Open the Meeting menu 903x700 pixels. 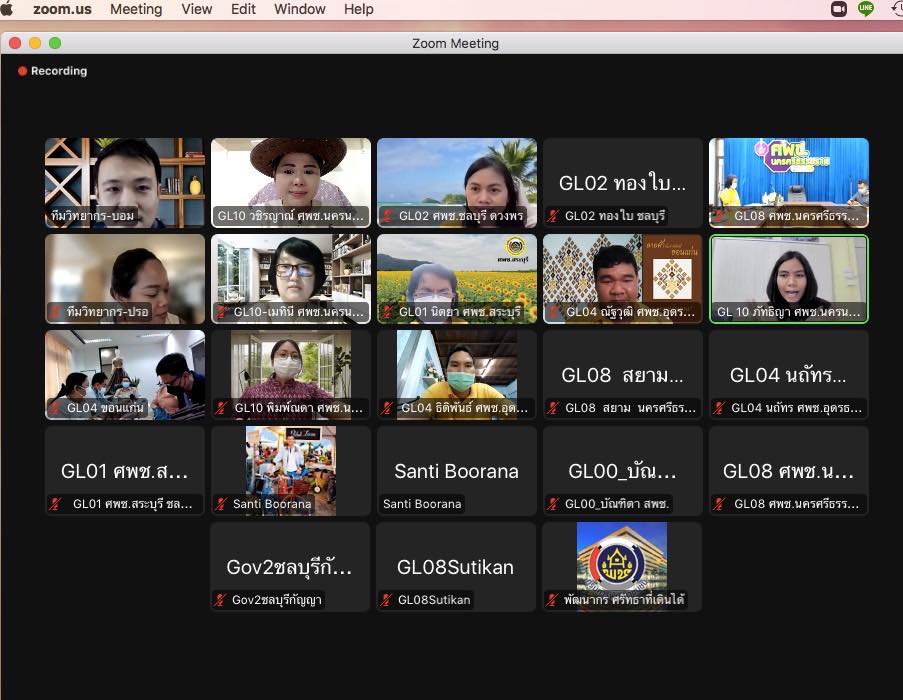click(136, 9)
